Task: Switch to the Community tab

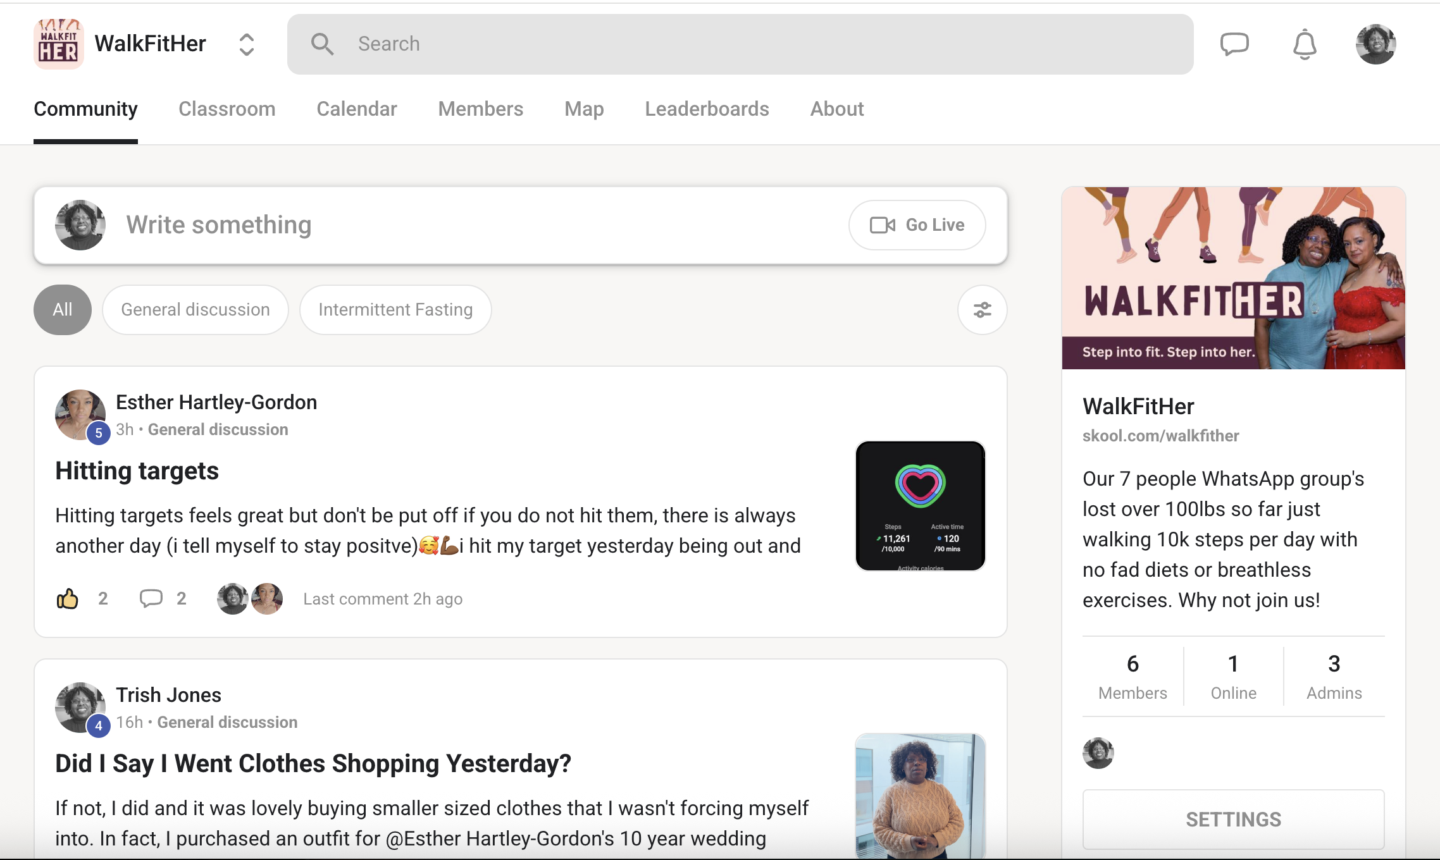Action: pyautogui.click(x=86, y=109)
